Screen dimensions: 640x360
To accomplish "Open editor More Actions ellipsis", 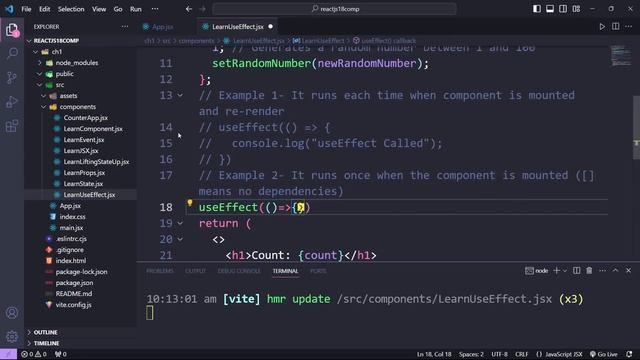I will [629, 27].
